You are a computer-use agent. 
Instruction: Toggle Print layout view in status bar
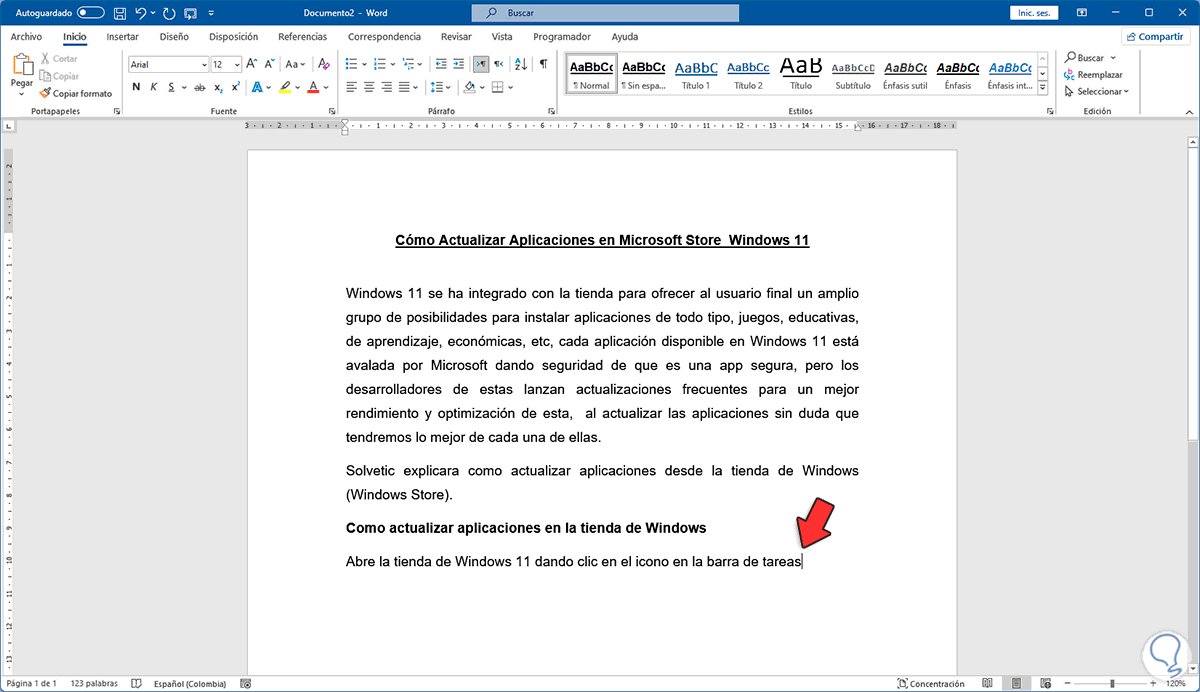click(x=1014, y=684)
